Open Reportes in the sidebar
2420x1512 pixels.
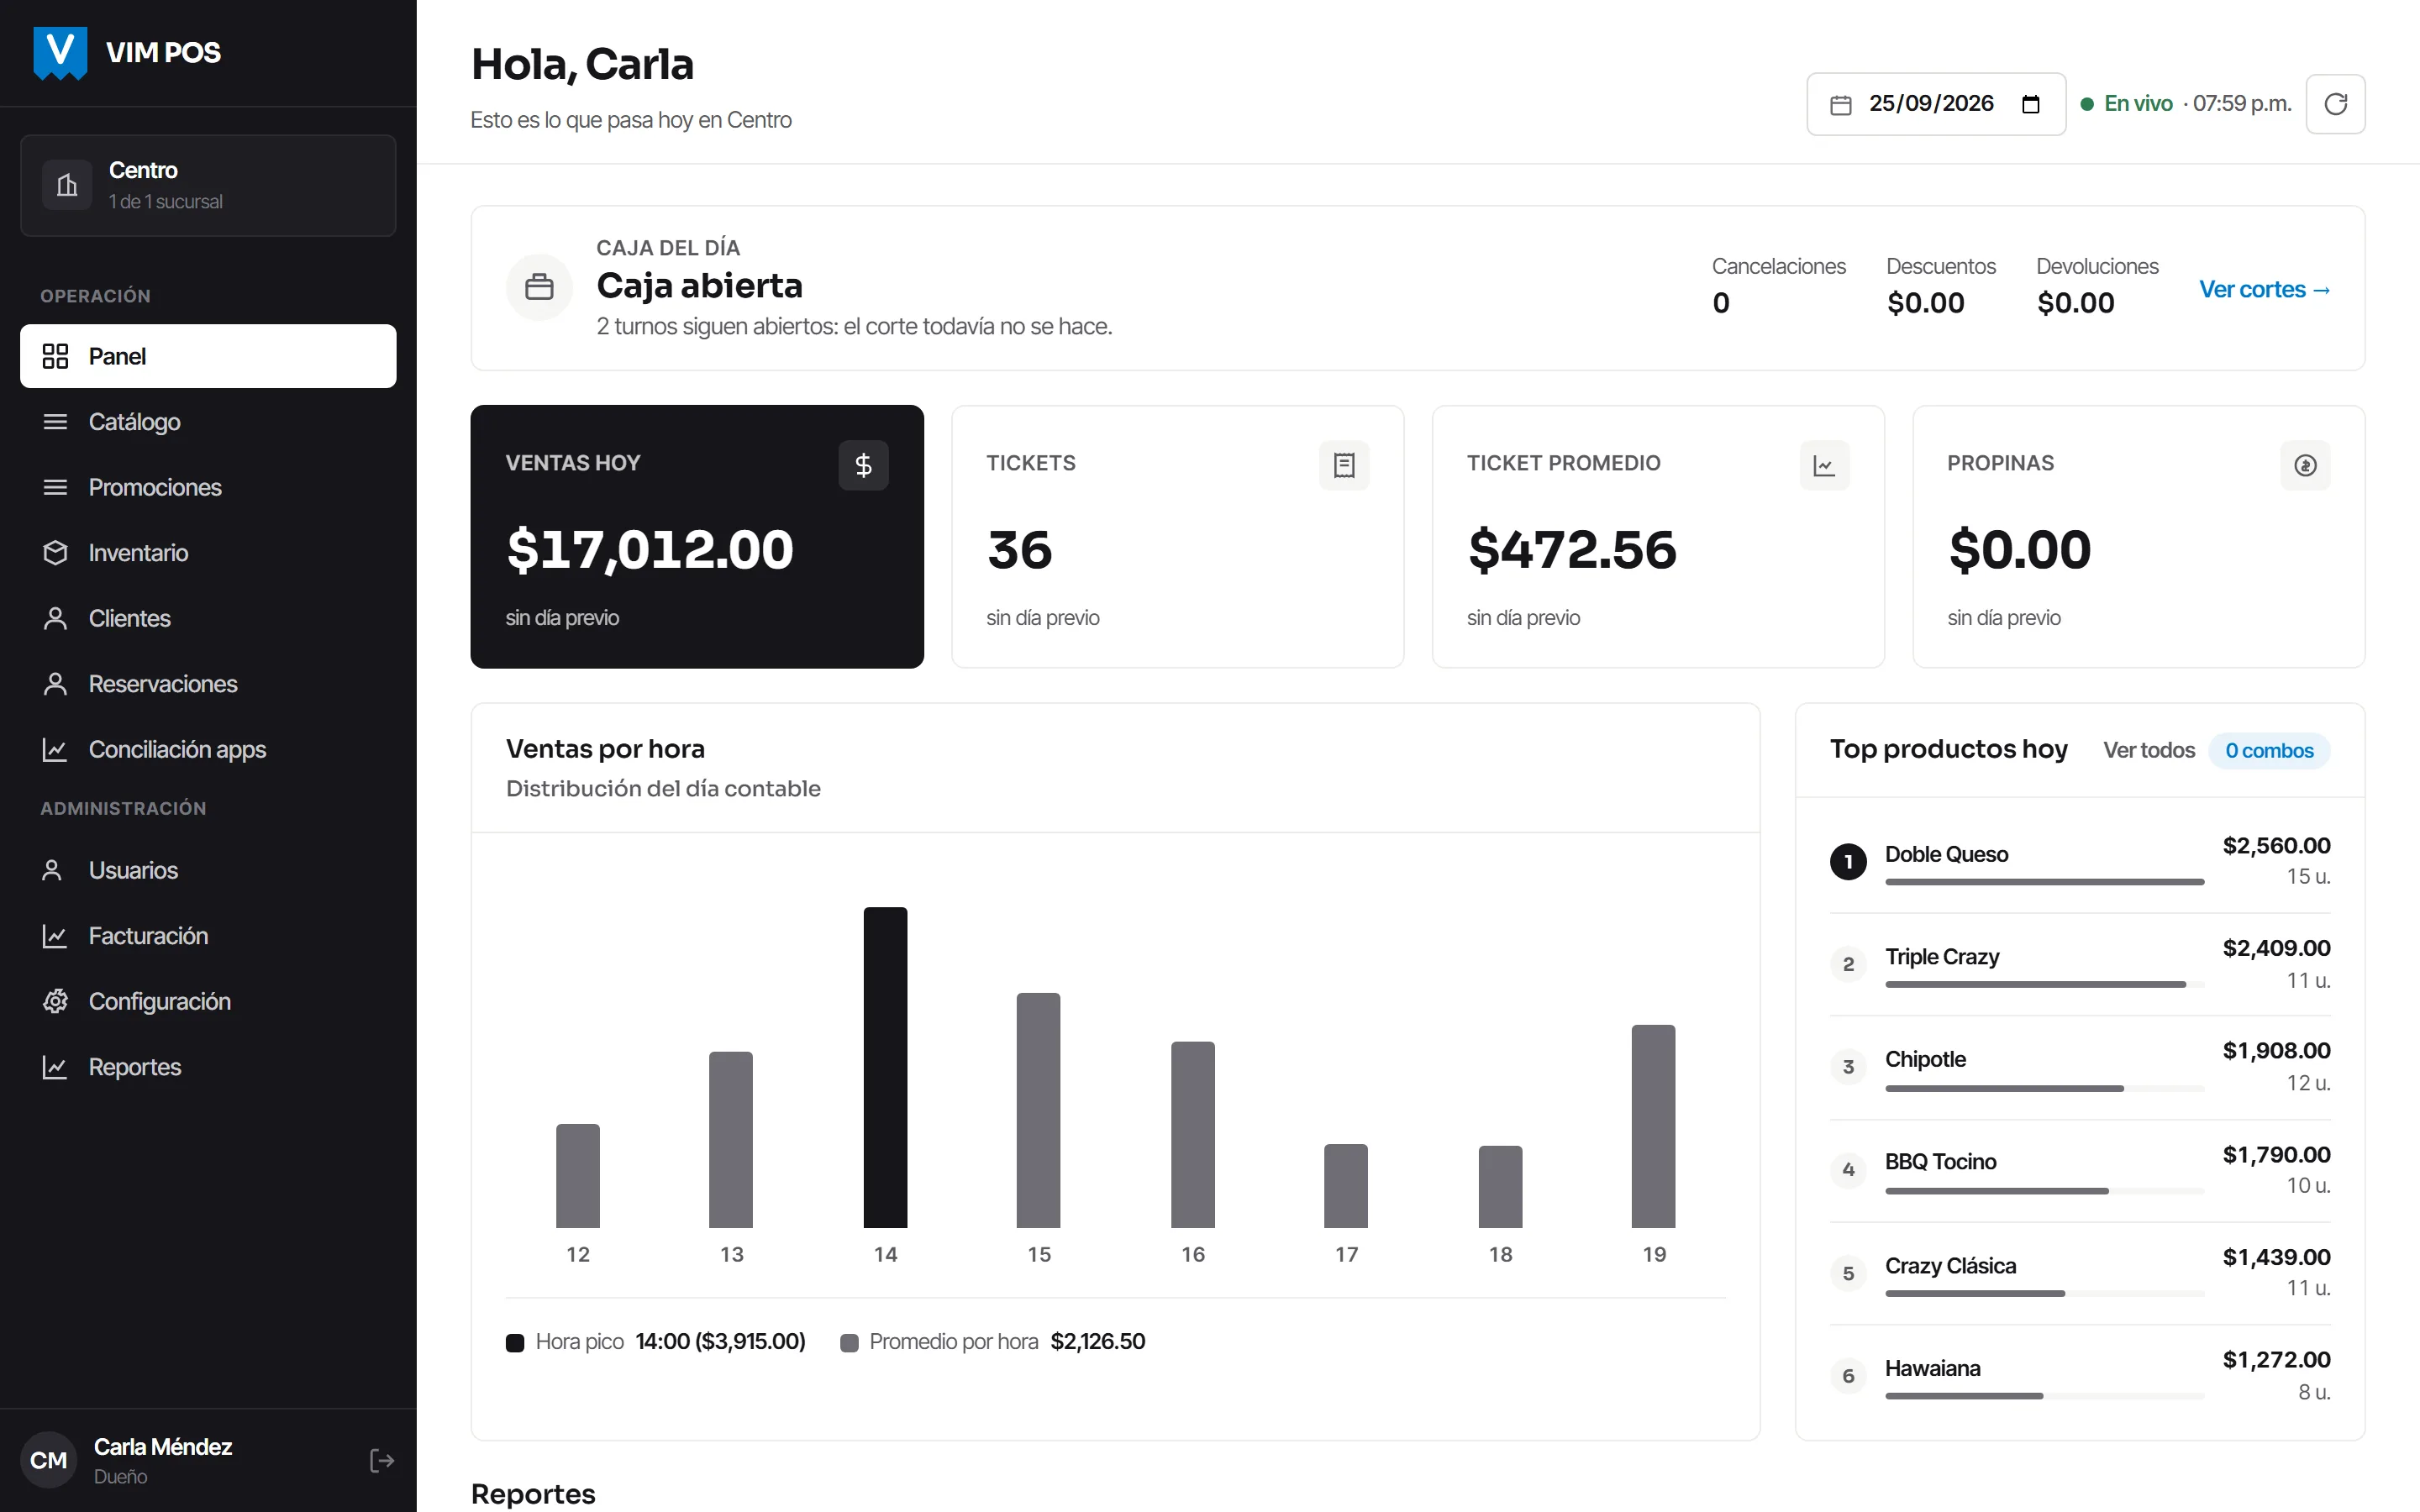point(208,1067)
